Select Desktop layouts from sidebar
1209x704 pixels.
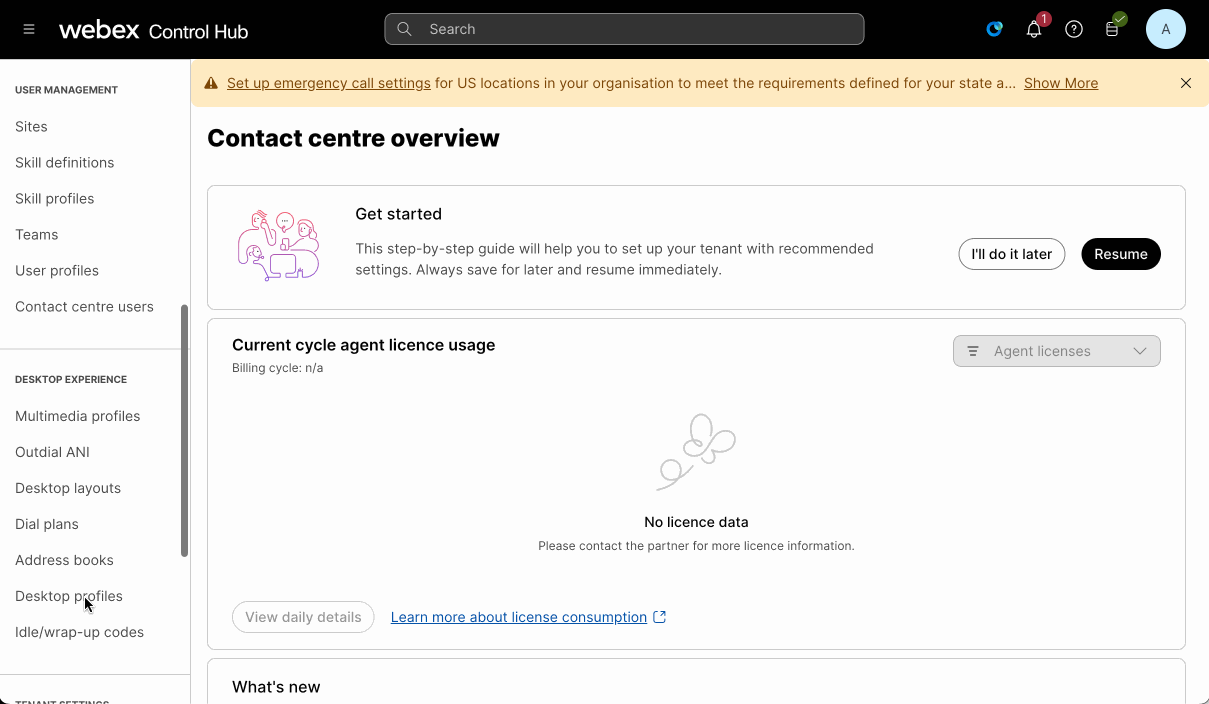(68, 488)
